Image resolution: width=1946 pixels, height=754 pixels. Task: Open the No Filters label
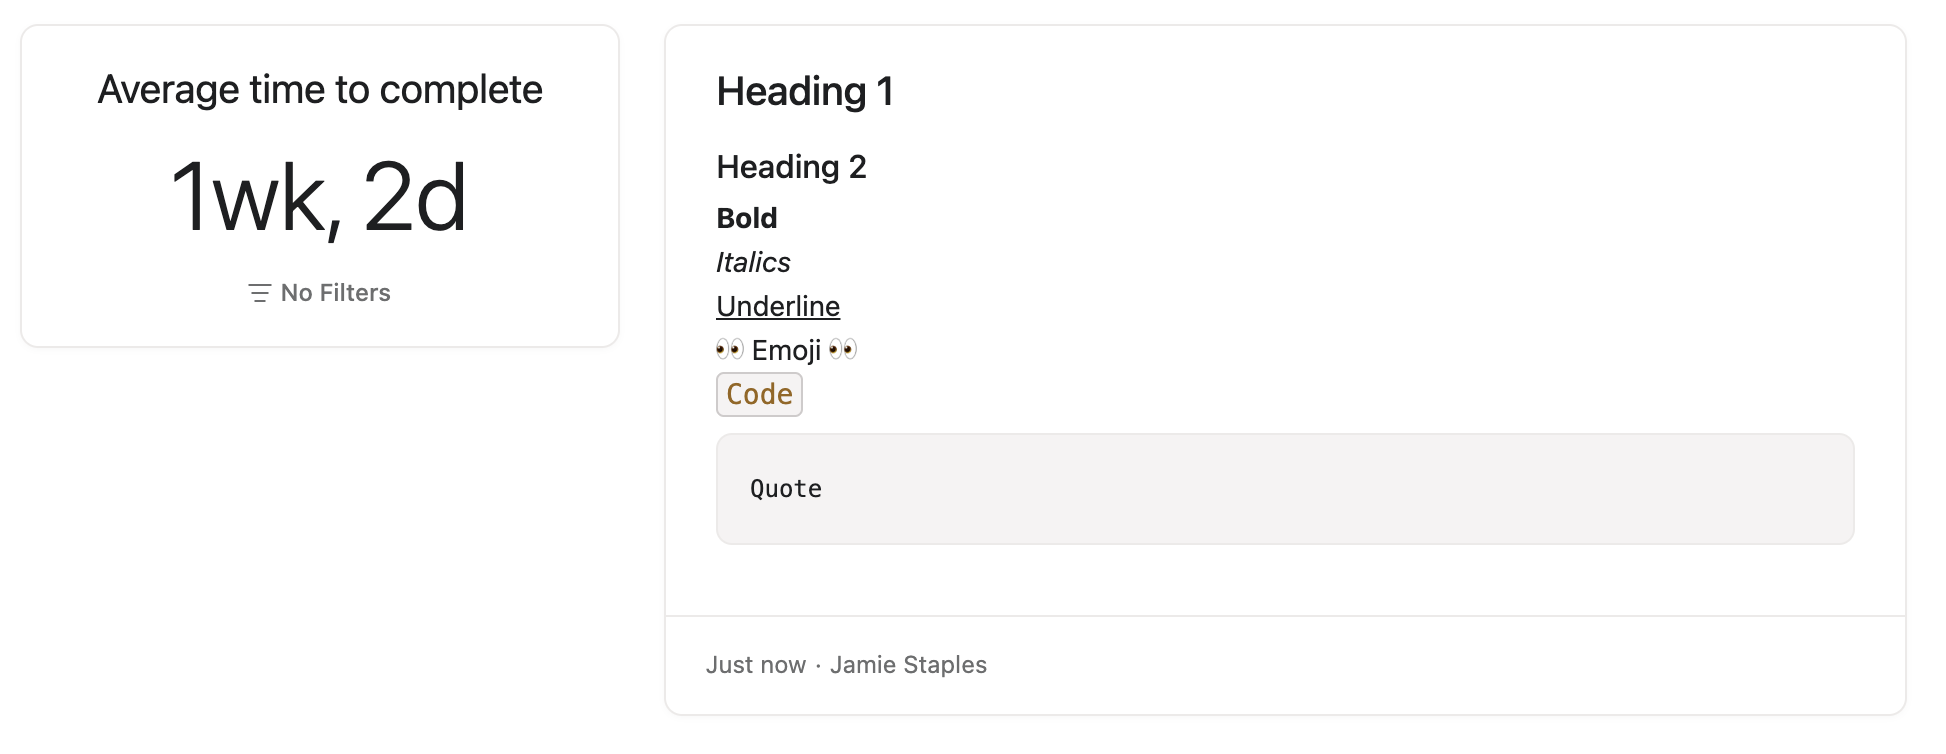335,293
